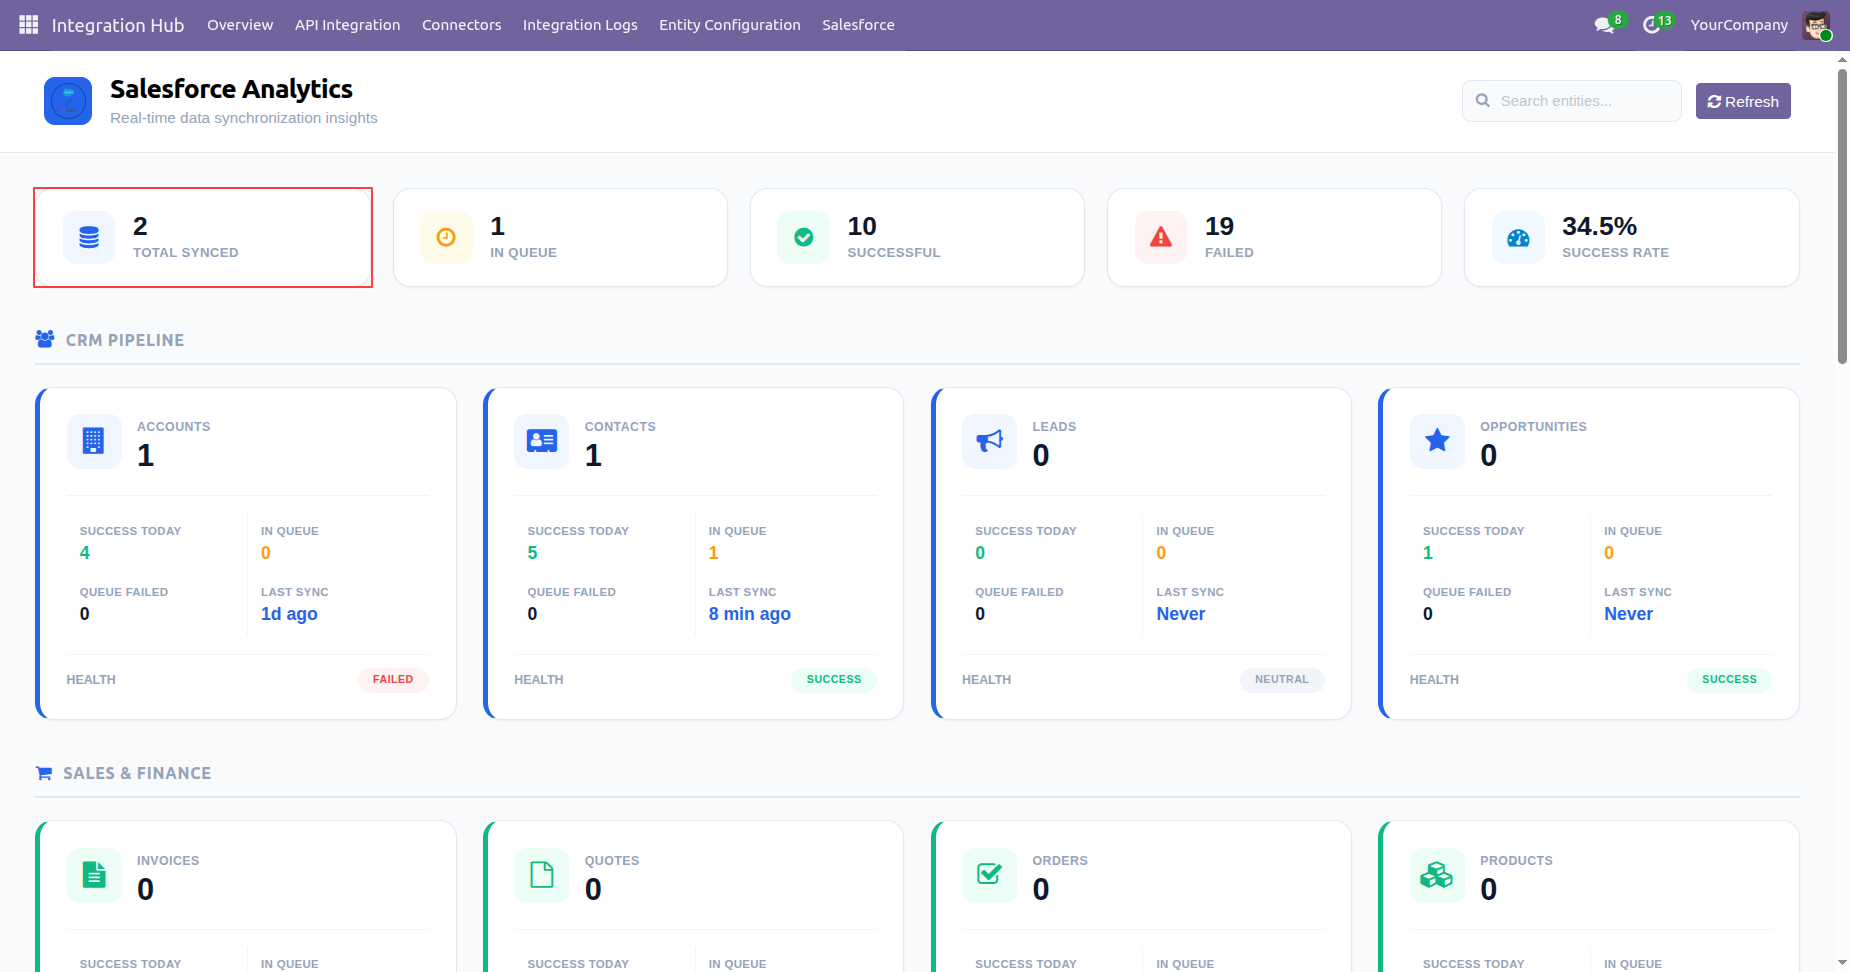Click the SALES & FINANCE section heading
1850x972 pixels.
(x=137, y=773)
